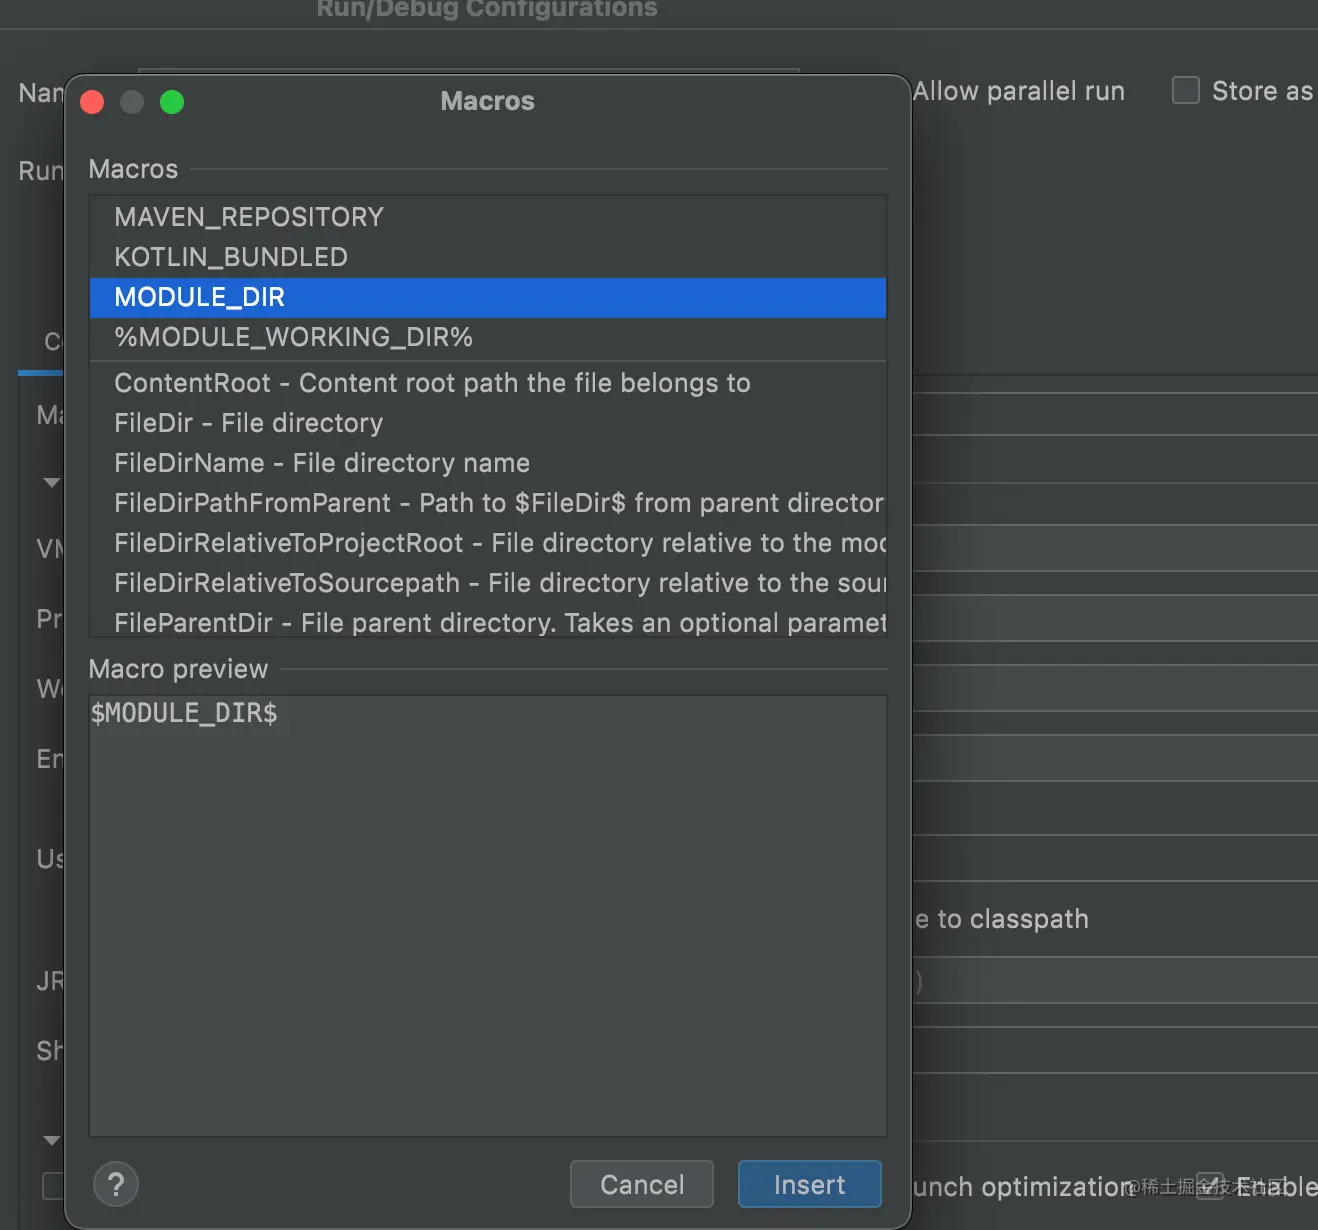Open help with the question mark button

click(116, 1185)
